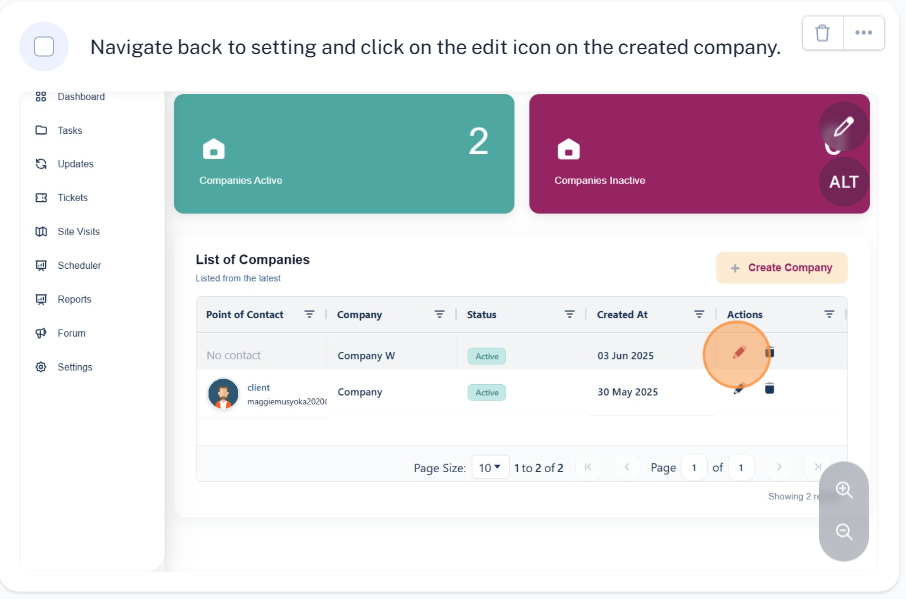The height and width of the screenshot is (599, 906).
Task: Open the Status column filter menu
Action: 570,314
